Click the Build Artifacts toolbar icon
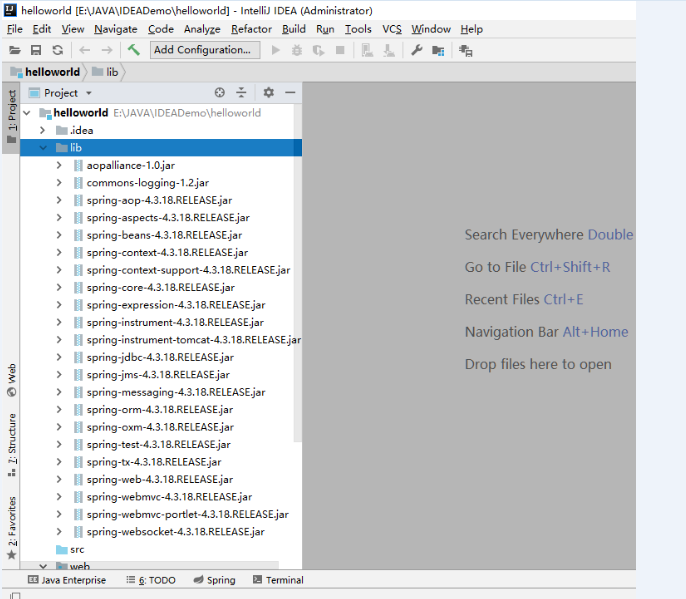This screenshot has width=686, height=599. point(367,51)
